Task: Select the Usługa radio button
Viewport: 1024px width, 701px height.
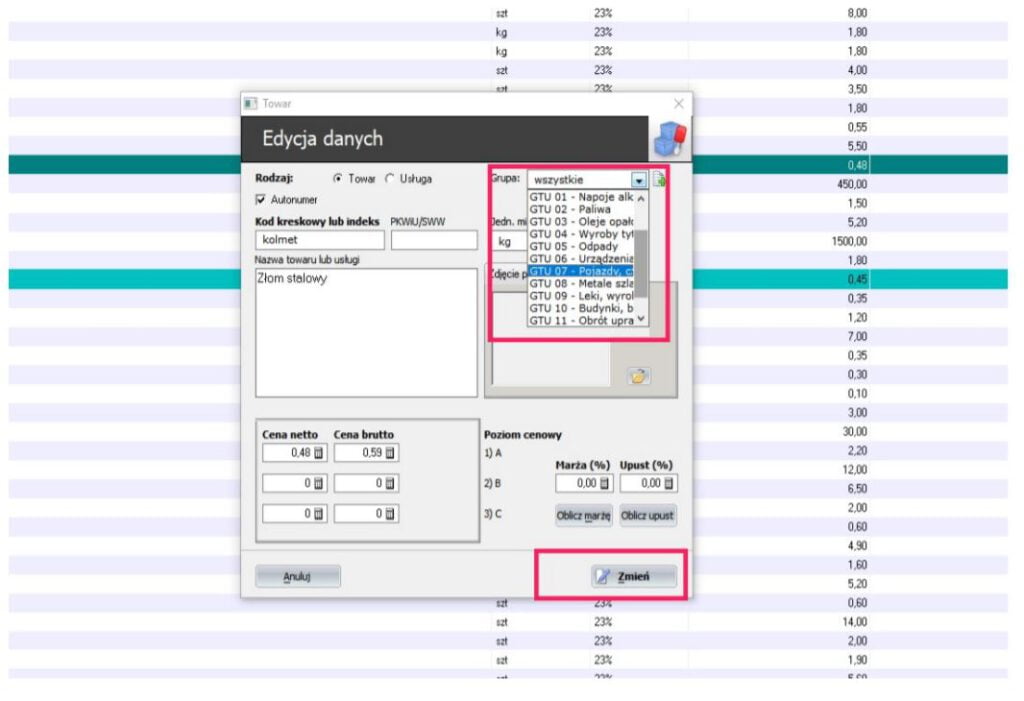Action: coord(390,179)
